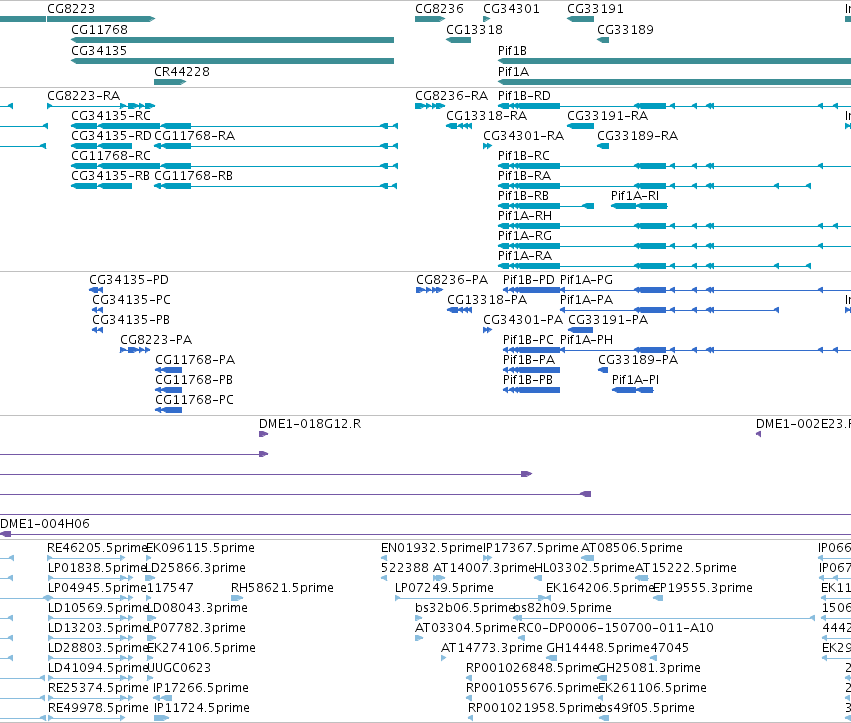Select the Pif1A gene label
This screenshot has width=851, height=723.
click(513, 72)
